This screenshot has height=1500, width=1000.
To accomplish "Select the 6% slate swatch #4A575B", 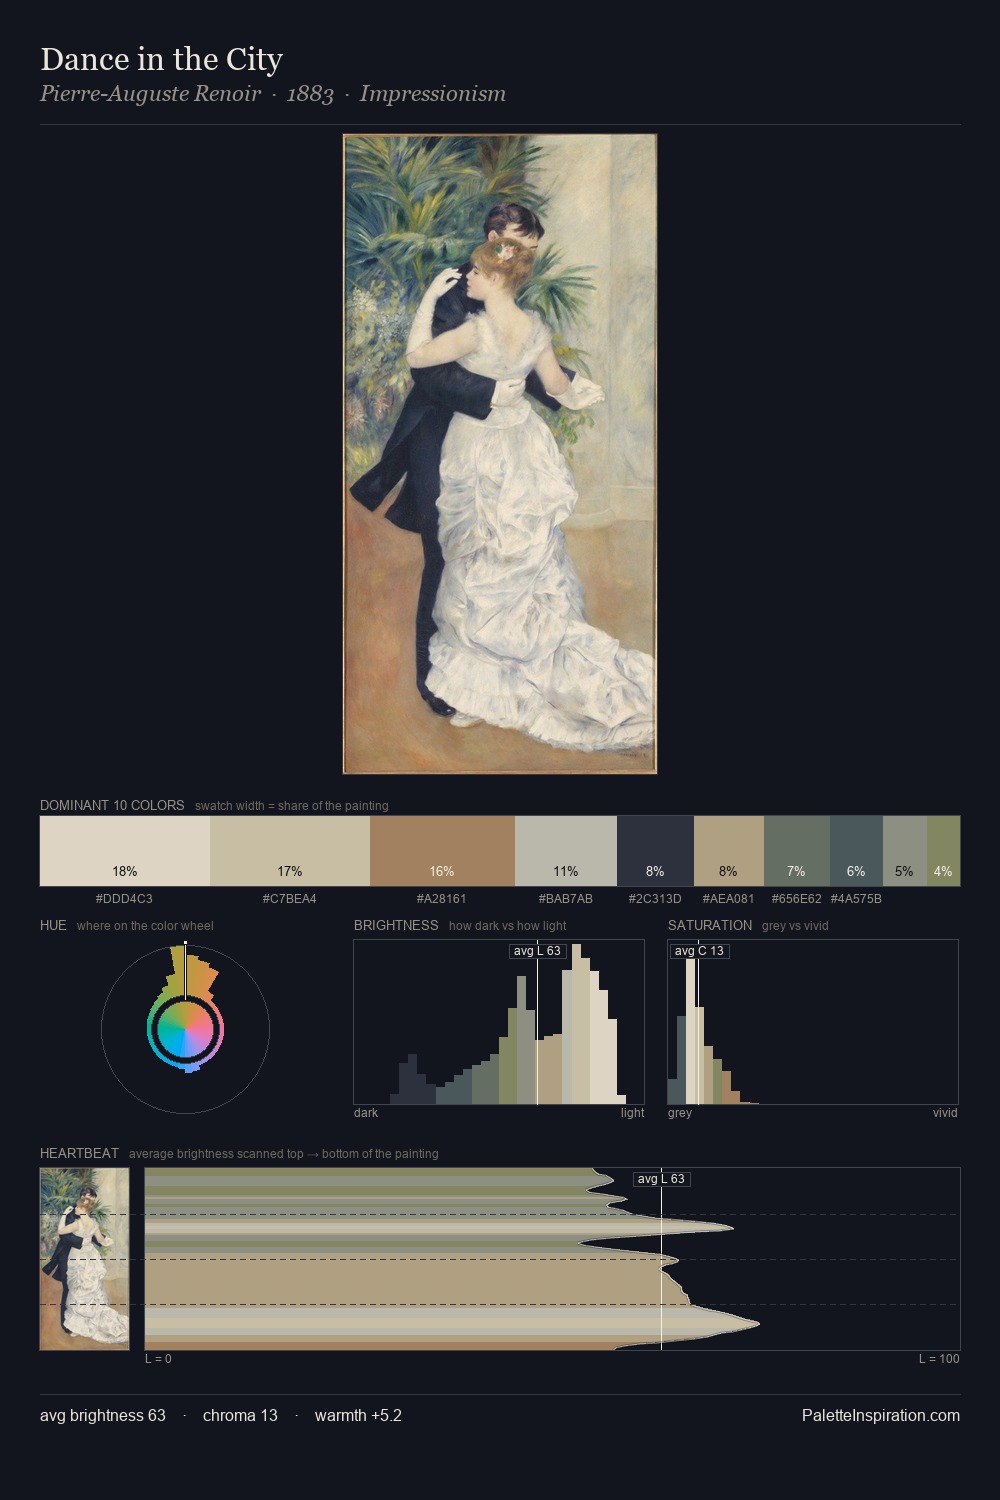I will tap(856, 851).
